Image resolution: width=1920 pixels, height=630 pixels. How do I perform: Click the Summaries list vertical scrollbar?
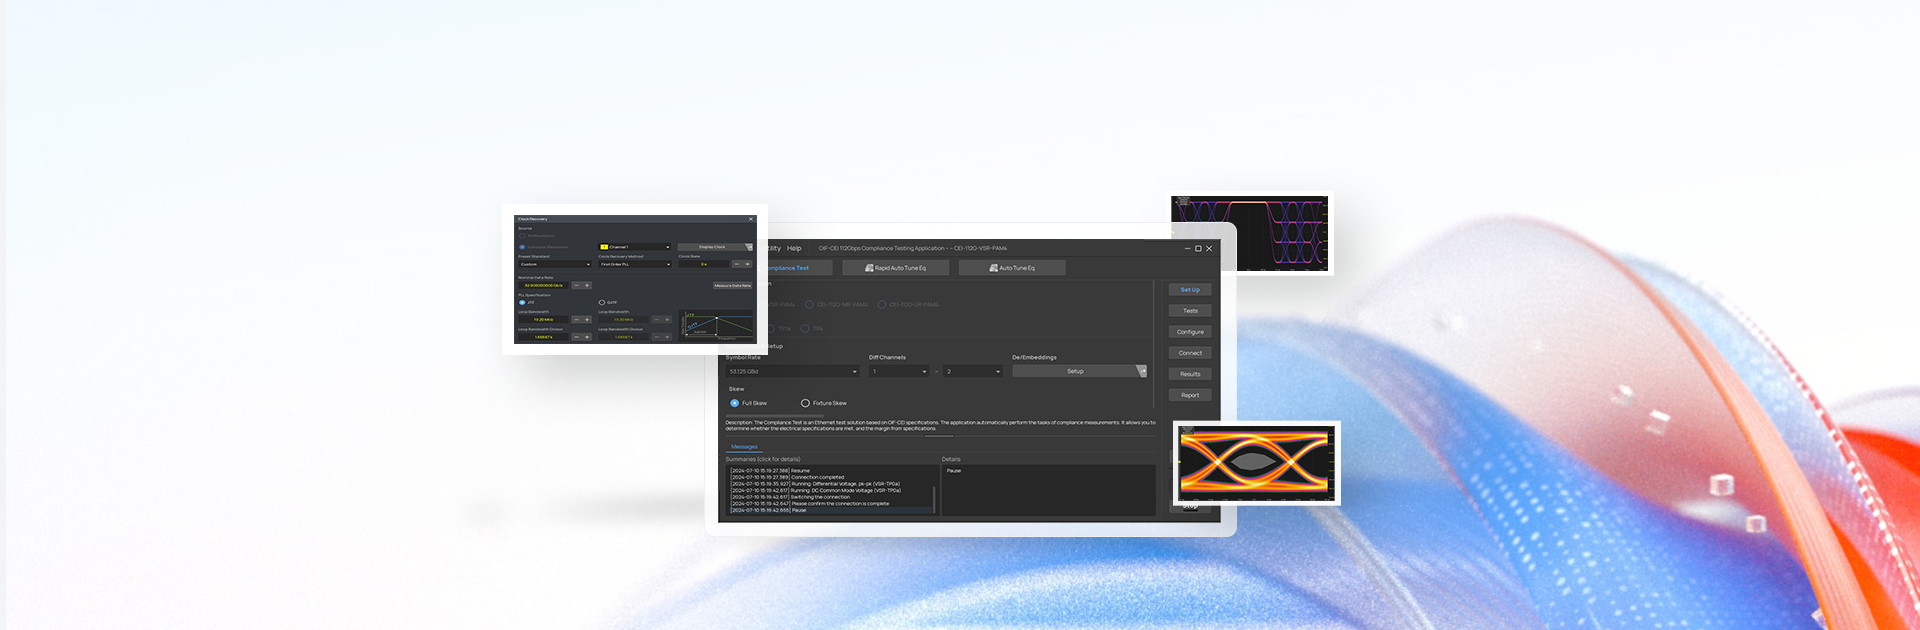pyautogui.click(x=934, y=500)
